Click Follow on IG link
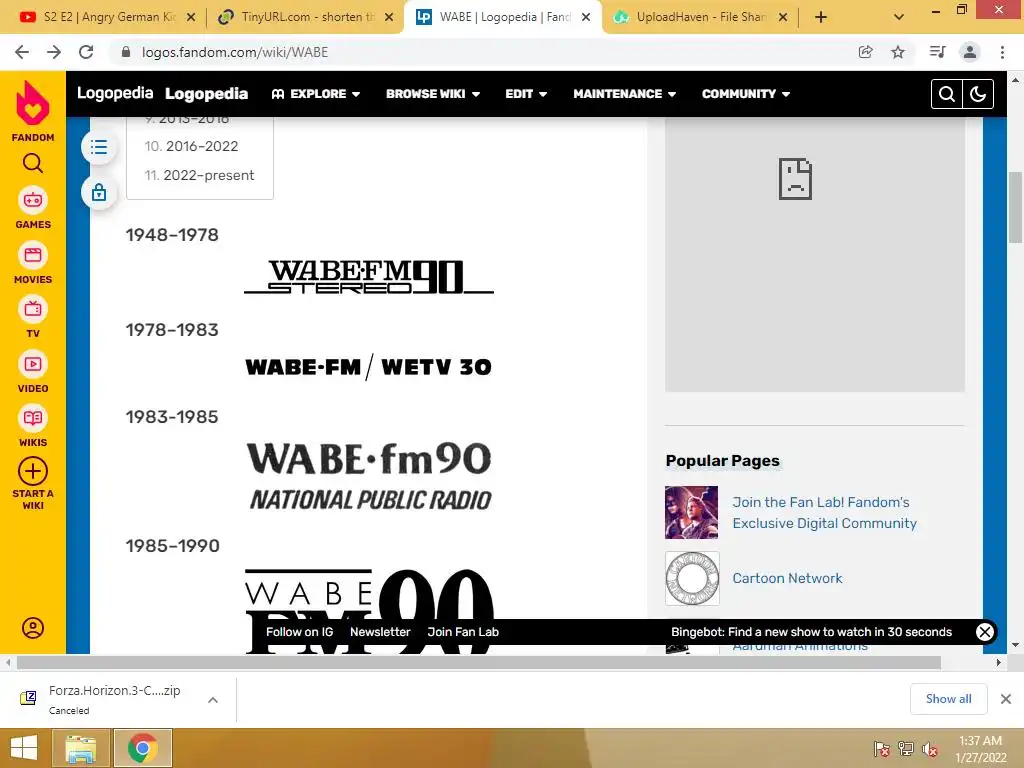The width and height of the screenshot is (1024, 768). pyautogui.click(x=299, y=632)
